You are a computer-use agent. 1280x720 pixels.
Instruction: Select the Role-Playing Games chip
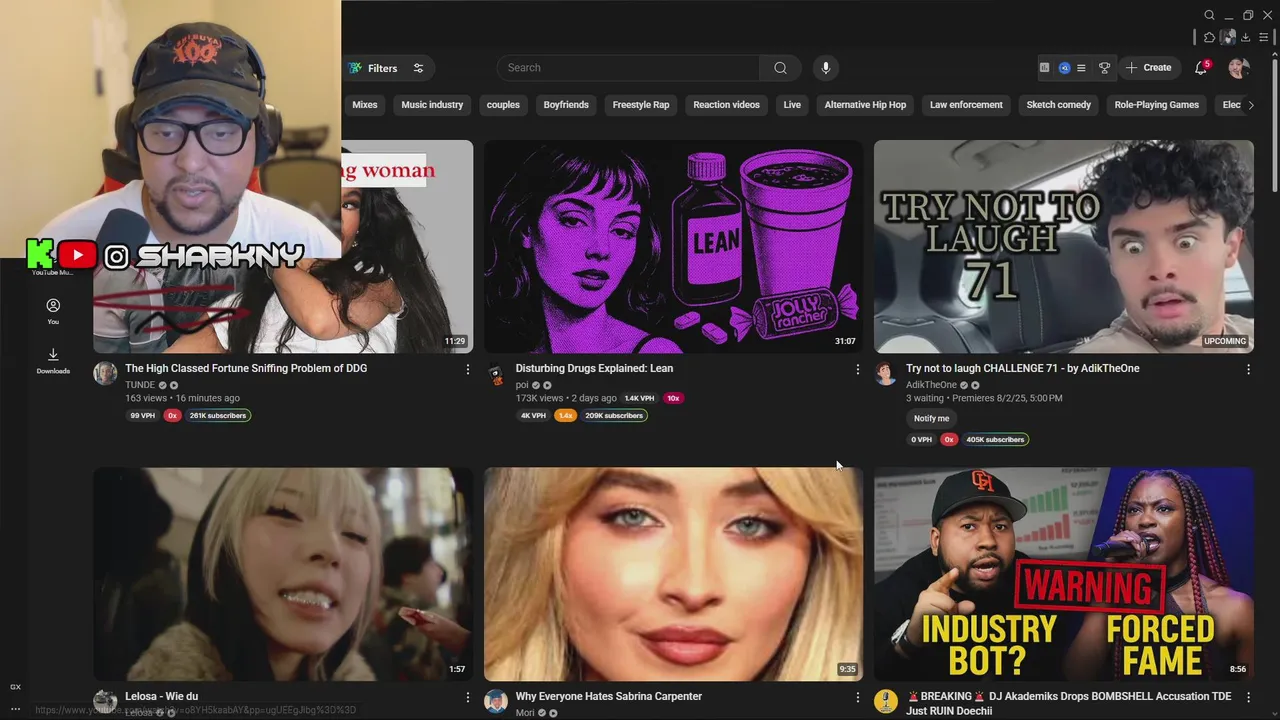click(x=1156, y=105)
